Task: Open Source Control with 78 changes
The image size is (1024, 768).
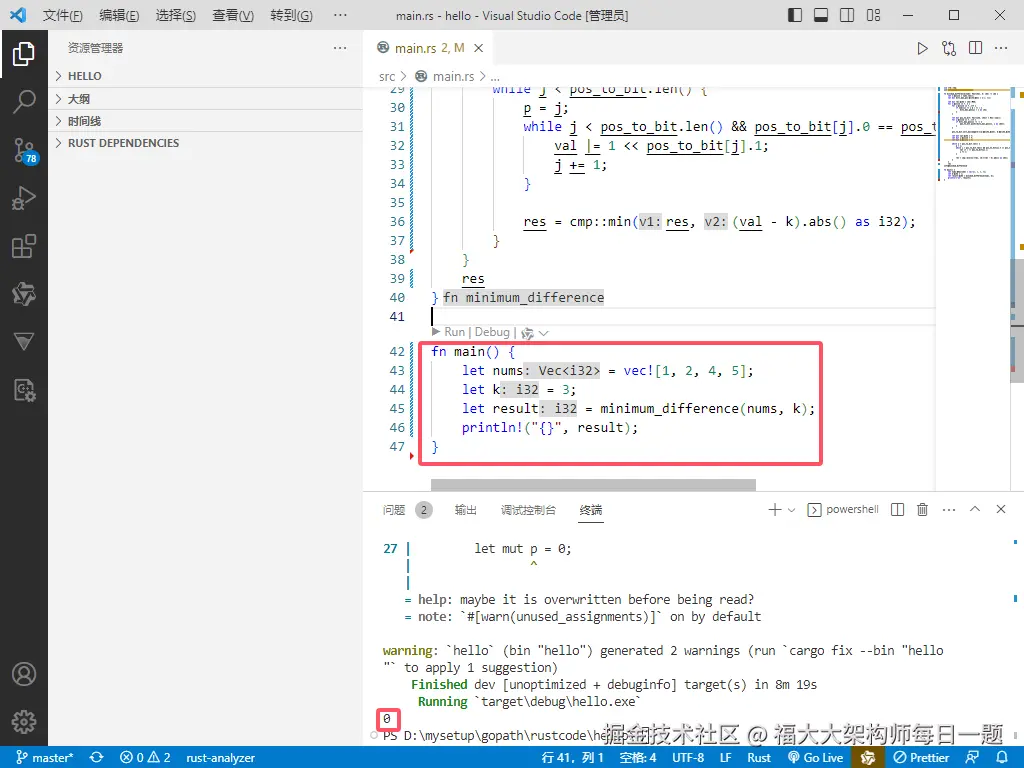Action: pyautogui.click(x=25, y=150)
